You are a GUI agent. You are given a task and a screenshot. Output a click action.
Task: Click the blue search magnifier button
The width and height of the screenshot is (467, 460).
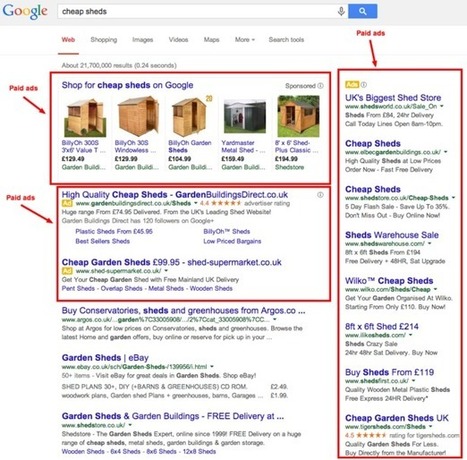363,12
